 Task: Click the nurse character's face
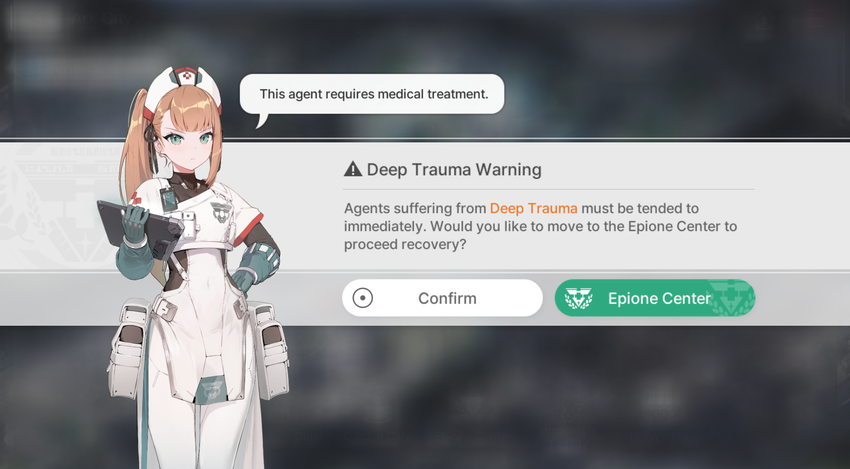tap(189, 143)
